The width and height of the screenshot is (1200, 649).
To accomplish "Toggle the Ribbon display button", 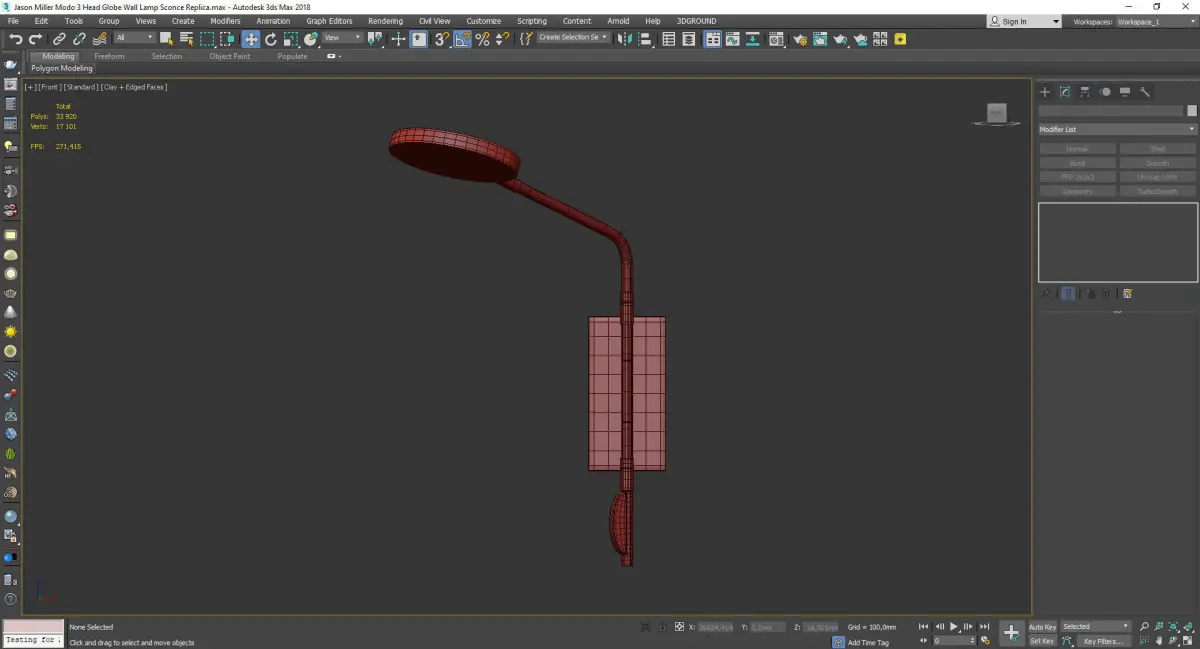I will (713, 39).
